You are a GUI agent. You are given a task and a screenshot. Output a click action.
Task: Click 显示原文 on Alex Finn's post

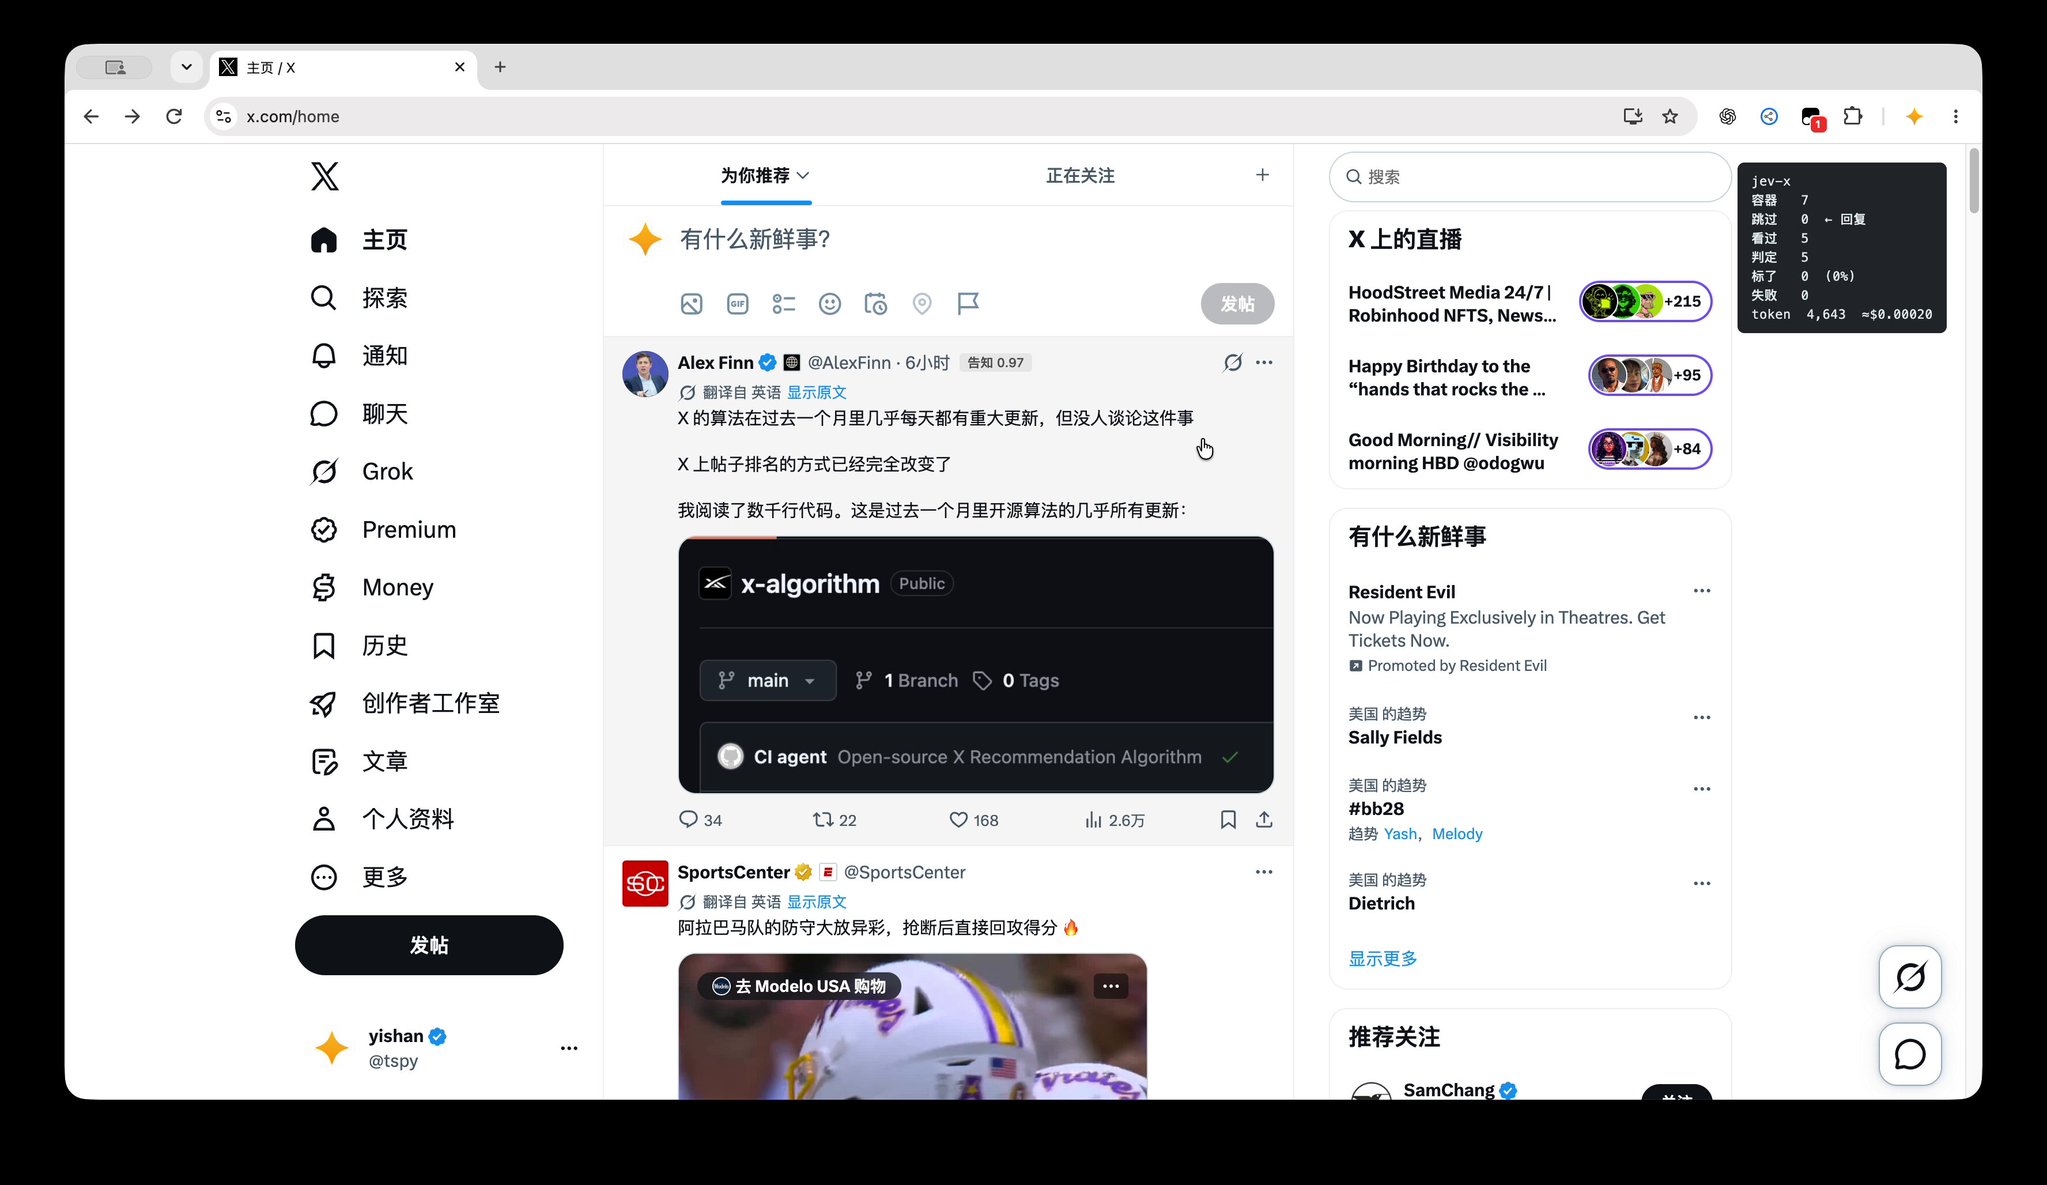[816, 392]
